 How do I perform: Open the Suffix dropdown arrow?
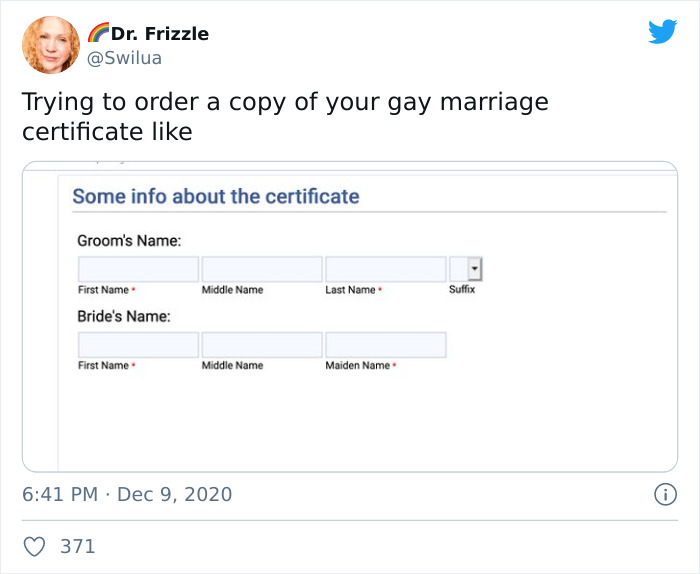tap(475, 269)
